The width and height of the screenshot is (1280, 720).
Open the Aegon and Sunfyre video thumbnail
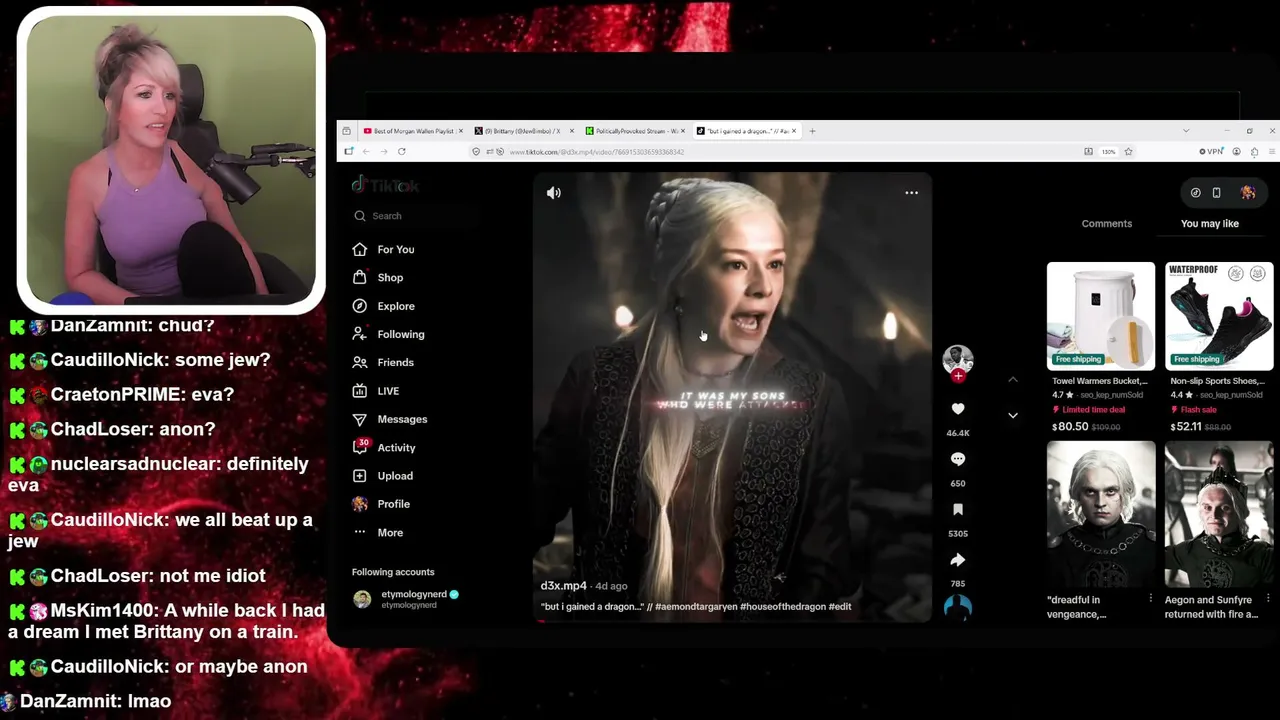point(1219,514)
